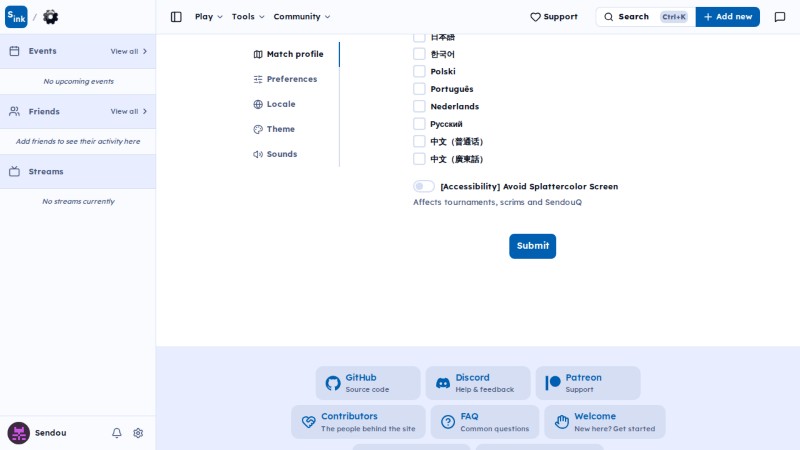Click the Events calendar icon
Image resolution: width=800 pixels, height=450 pixels.
14,51
